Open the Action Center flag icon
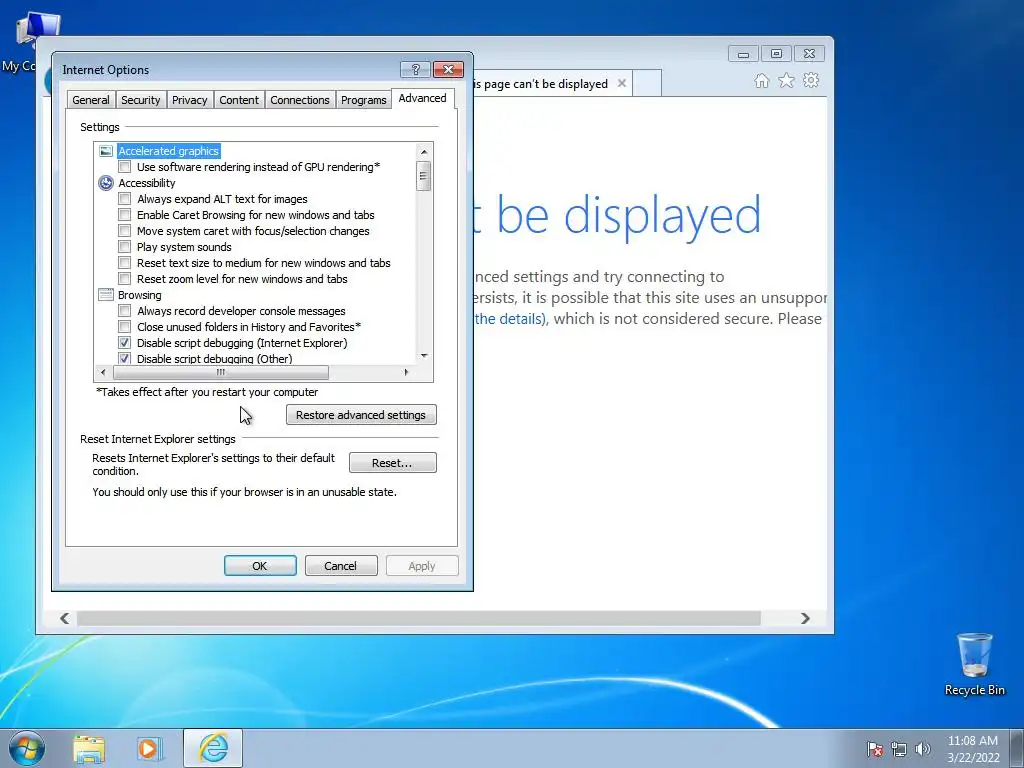The height and width of the screenshot is (768, 1024). coord(874,749)
